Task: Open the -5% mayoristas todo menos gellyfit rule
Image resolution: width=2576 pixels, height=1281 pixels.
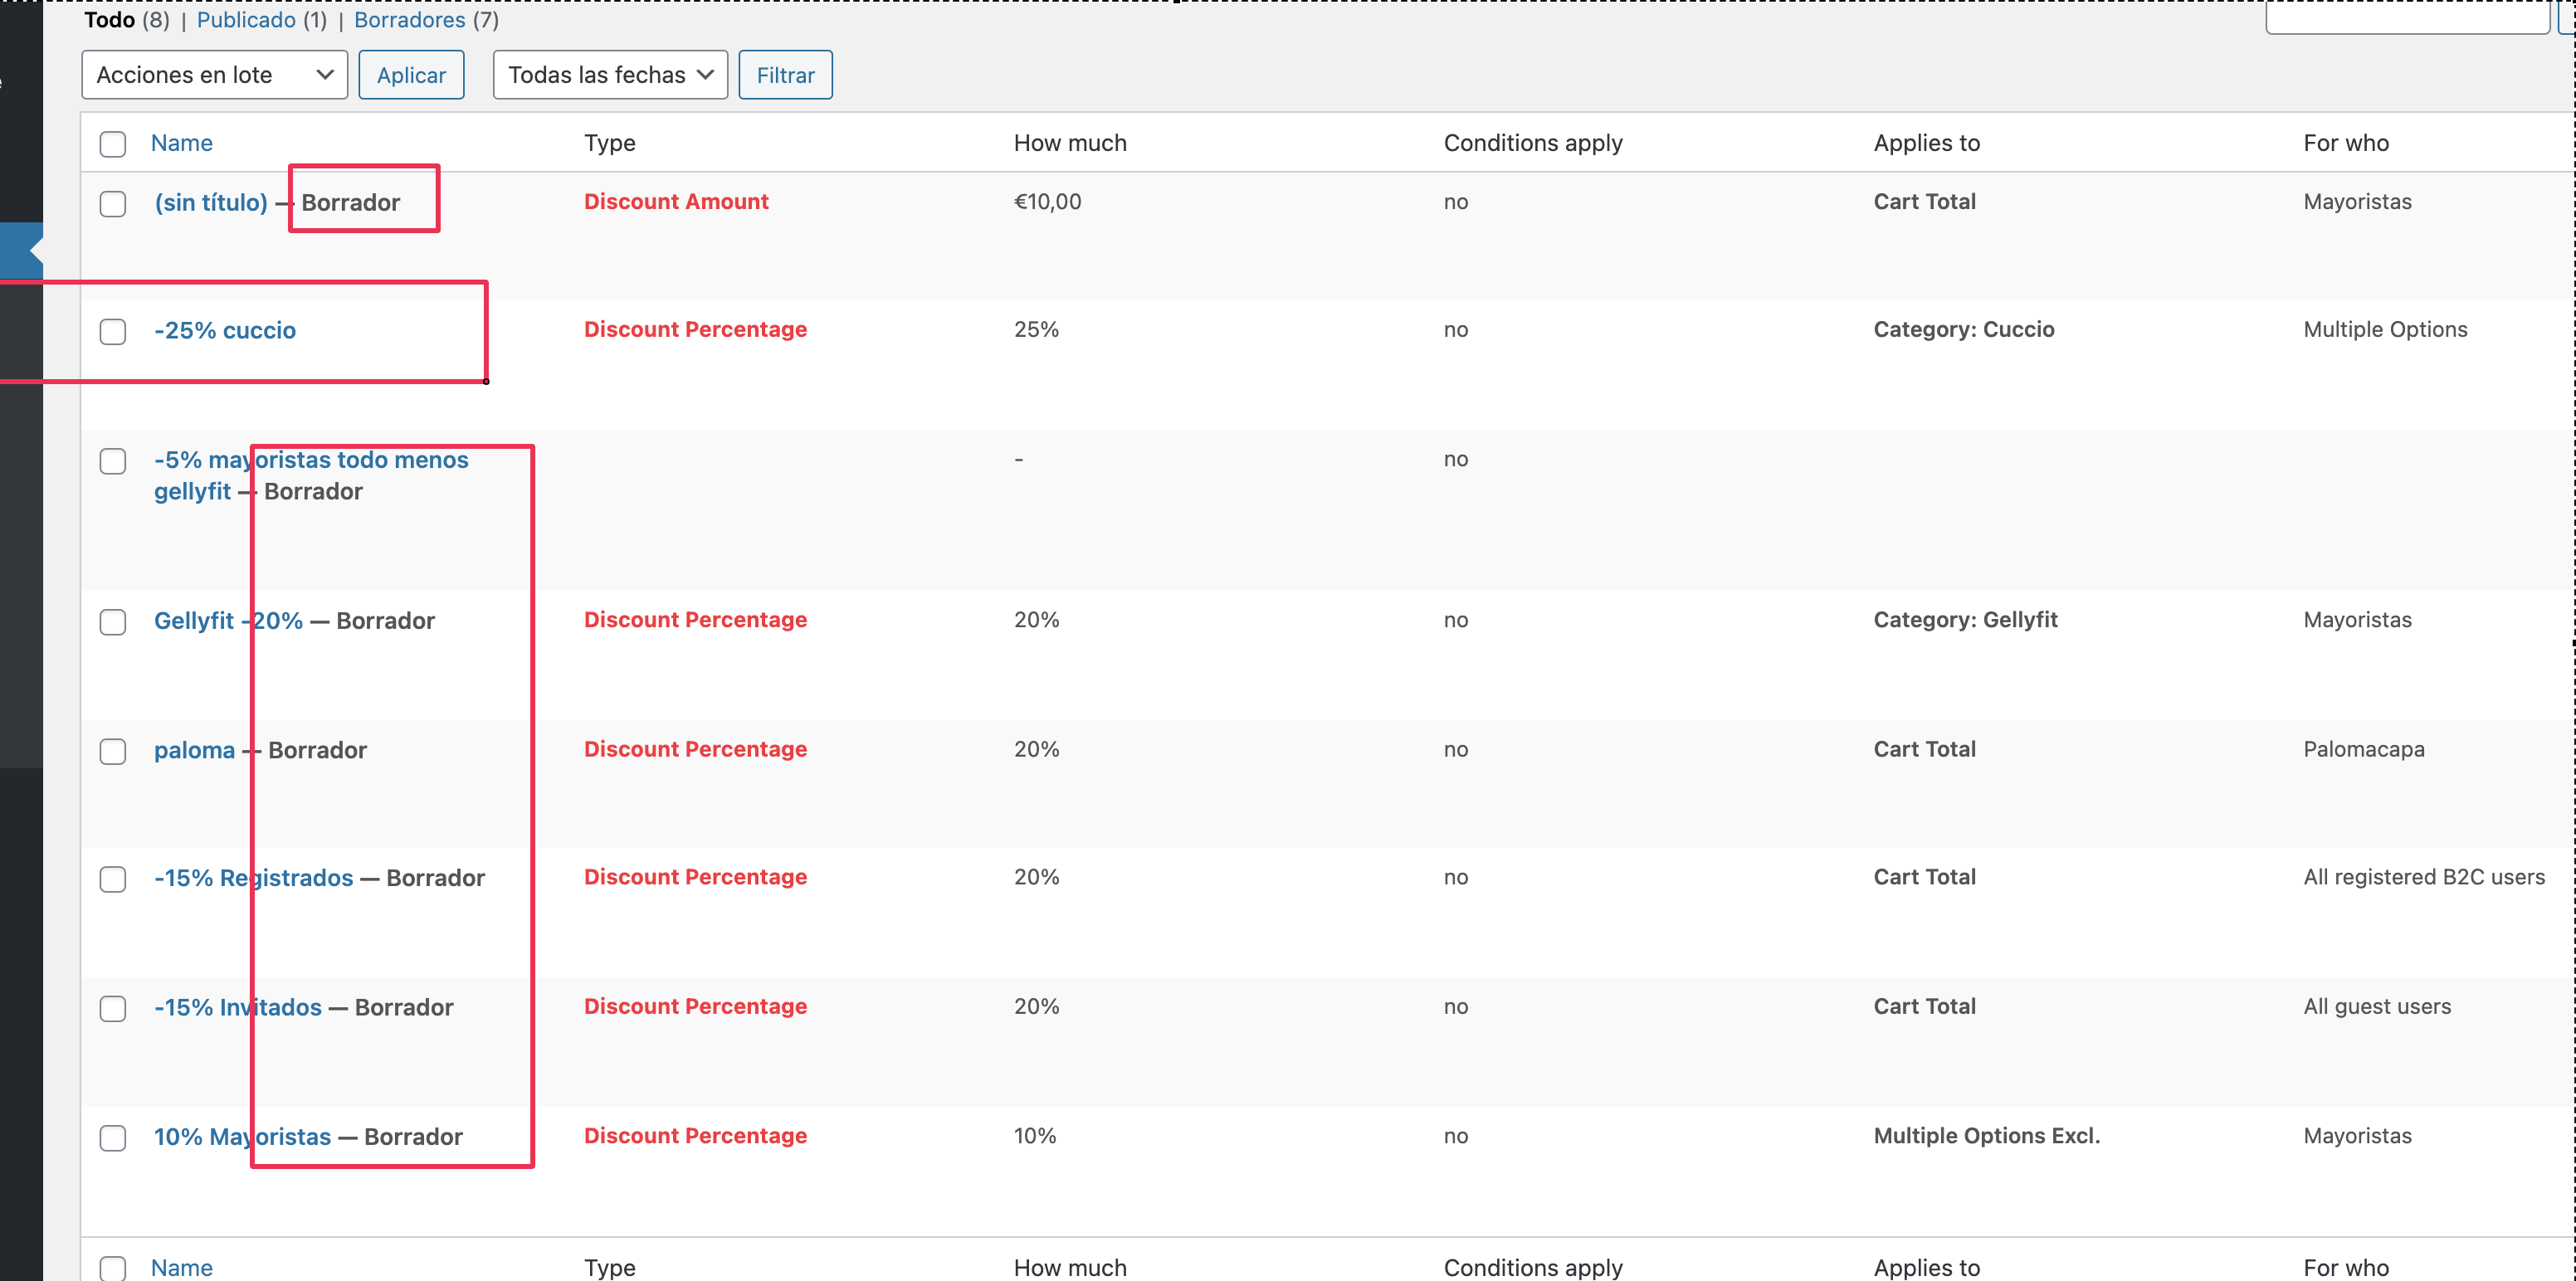Action: point(311,475)
